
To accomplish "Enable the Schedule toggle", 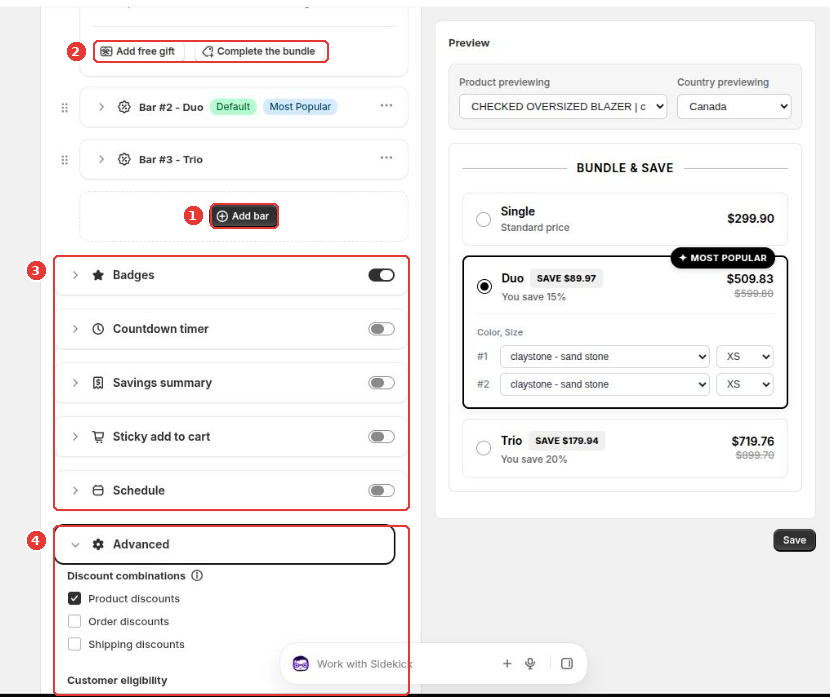I will coord(382,491).
